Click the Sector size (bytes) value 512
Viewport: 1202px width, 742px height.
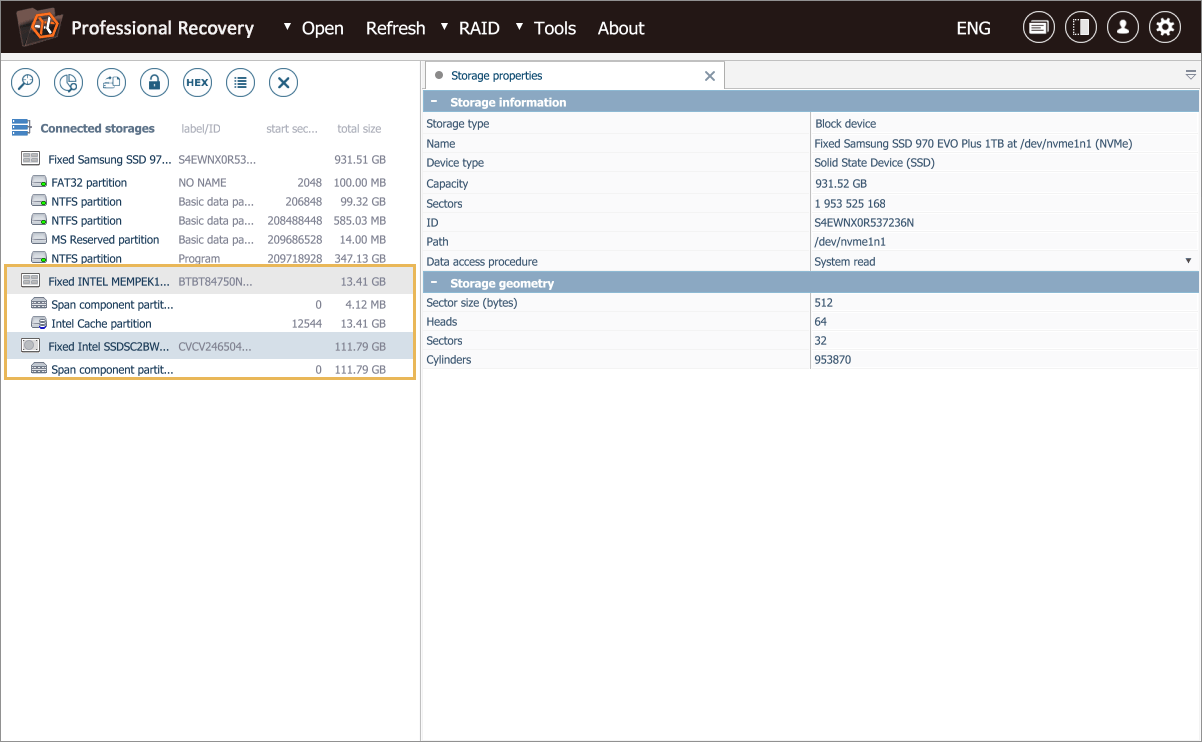824,302
